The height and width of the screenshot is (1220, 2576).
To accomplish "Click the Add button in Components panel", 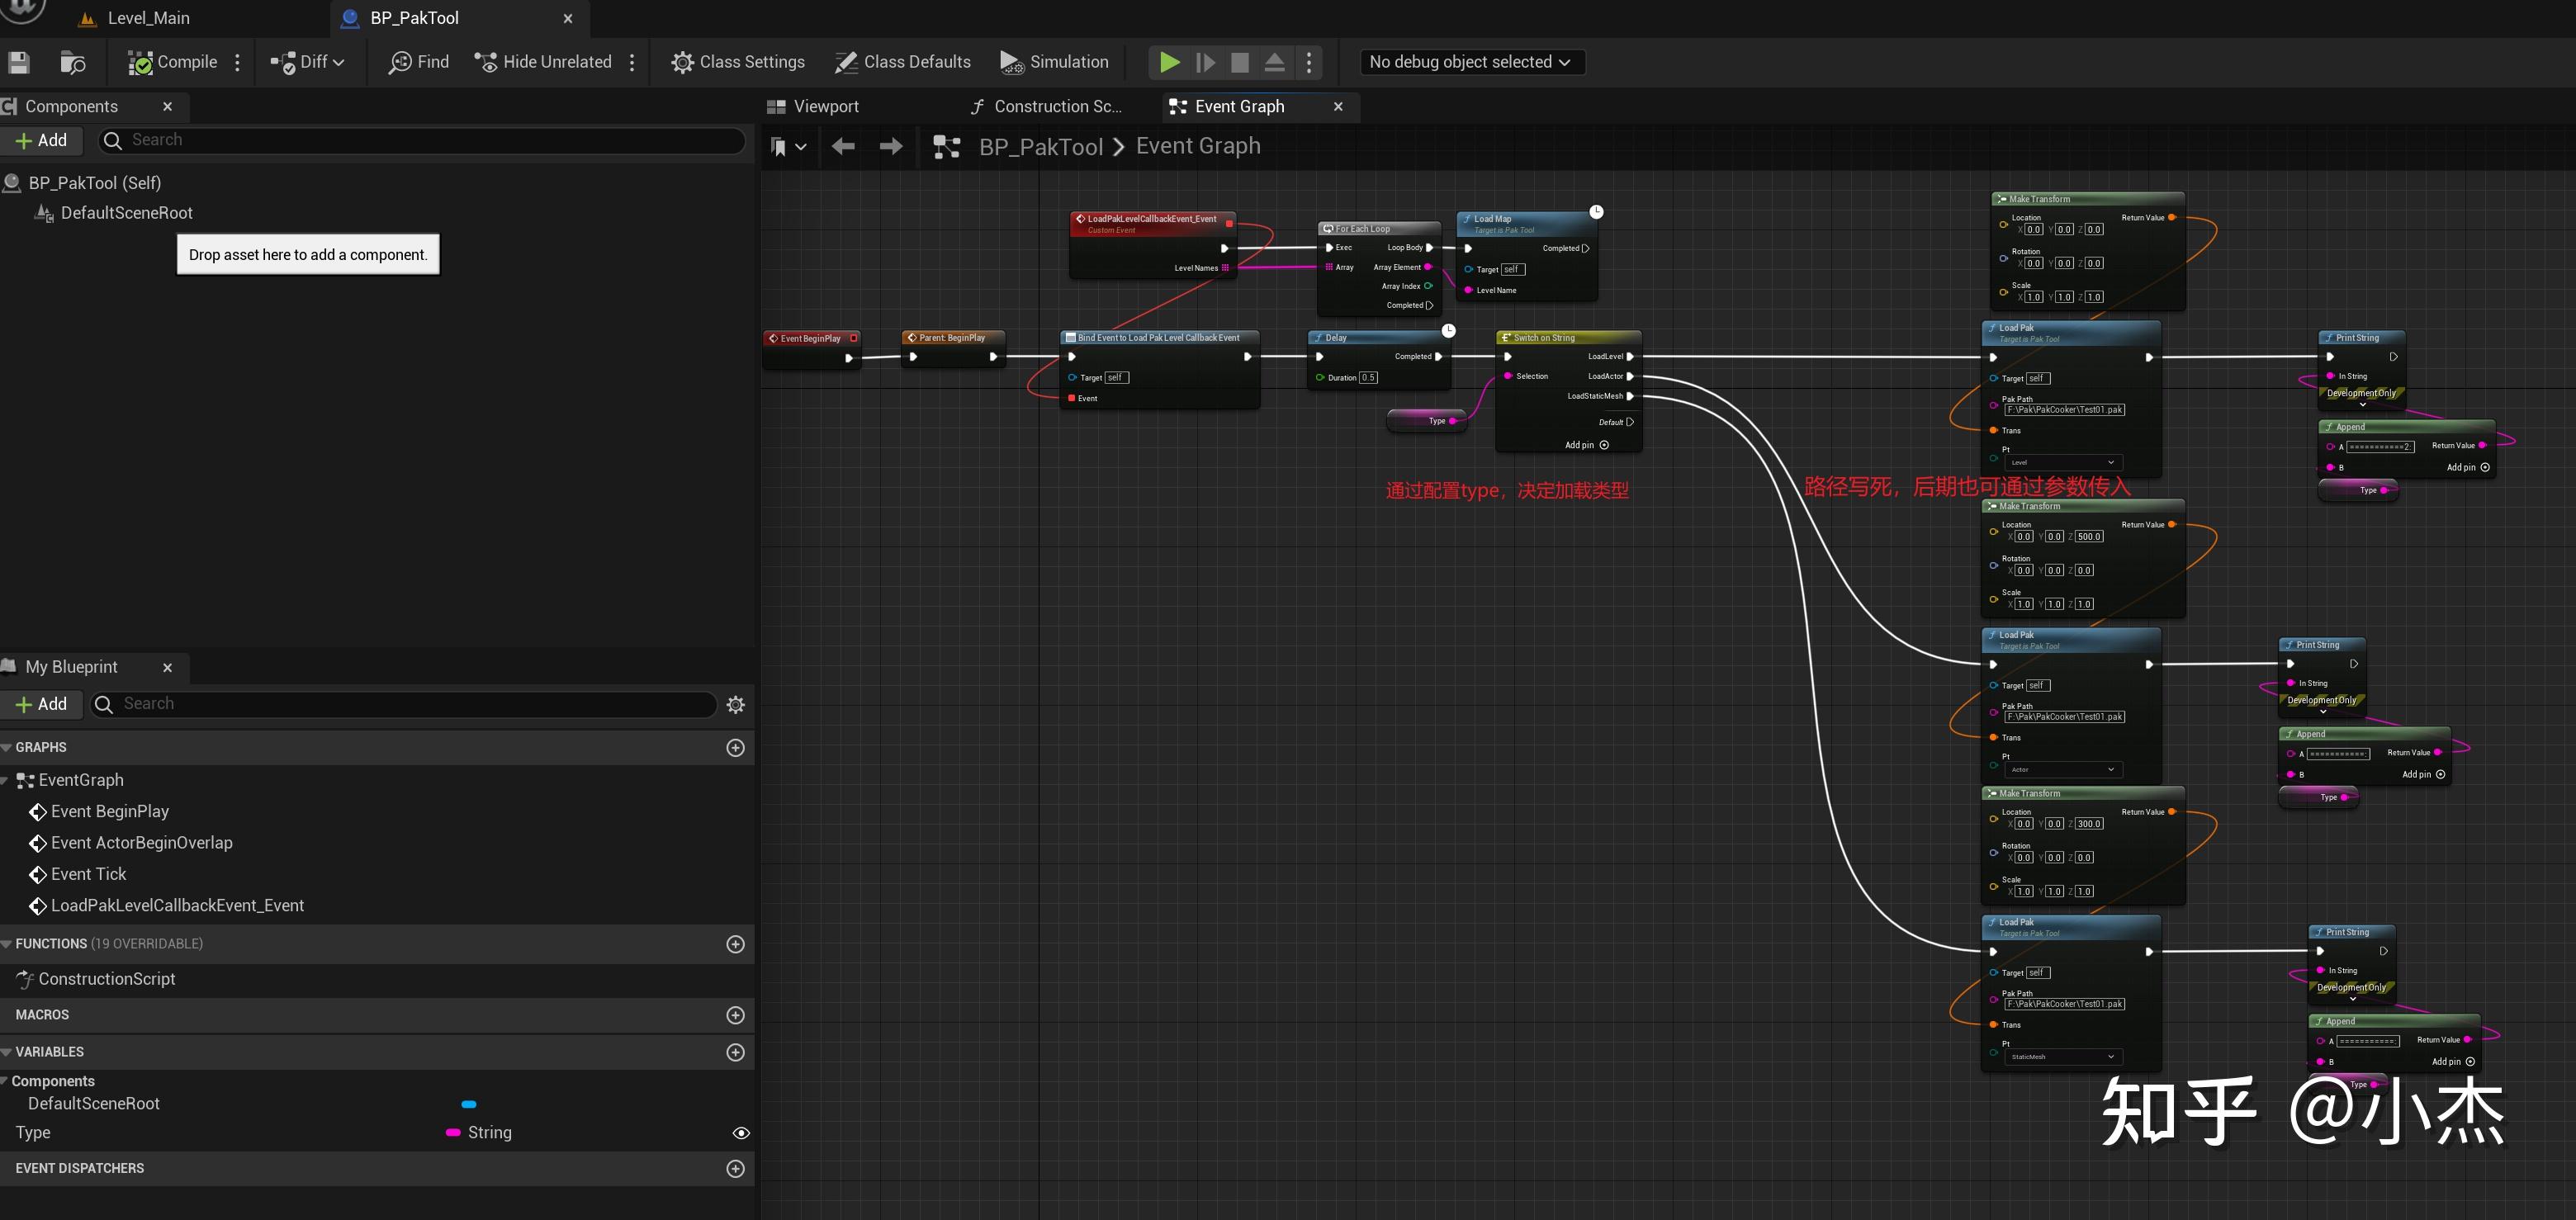I will point(42,141).
